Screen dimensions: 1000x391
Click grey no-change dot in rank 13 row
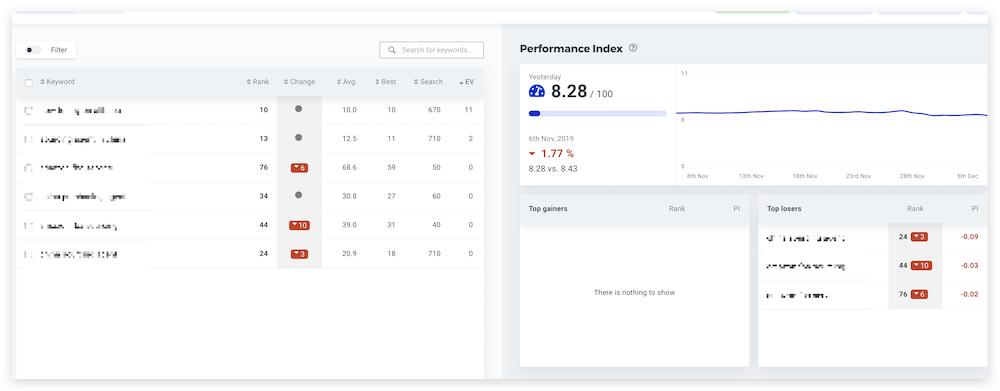click(x=298, y=138)
